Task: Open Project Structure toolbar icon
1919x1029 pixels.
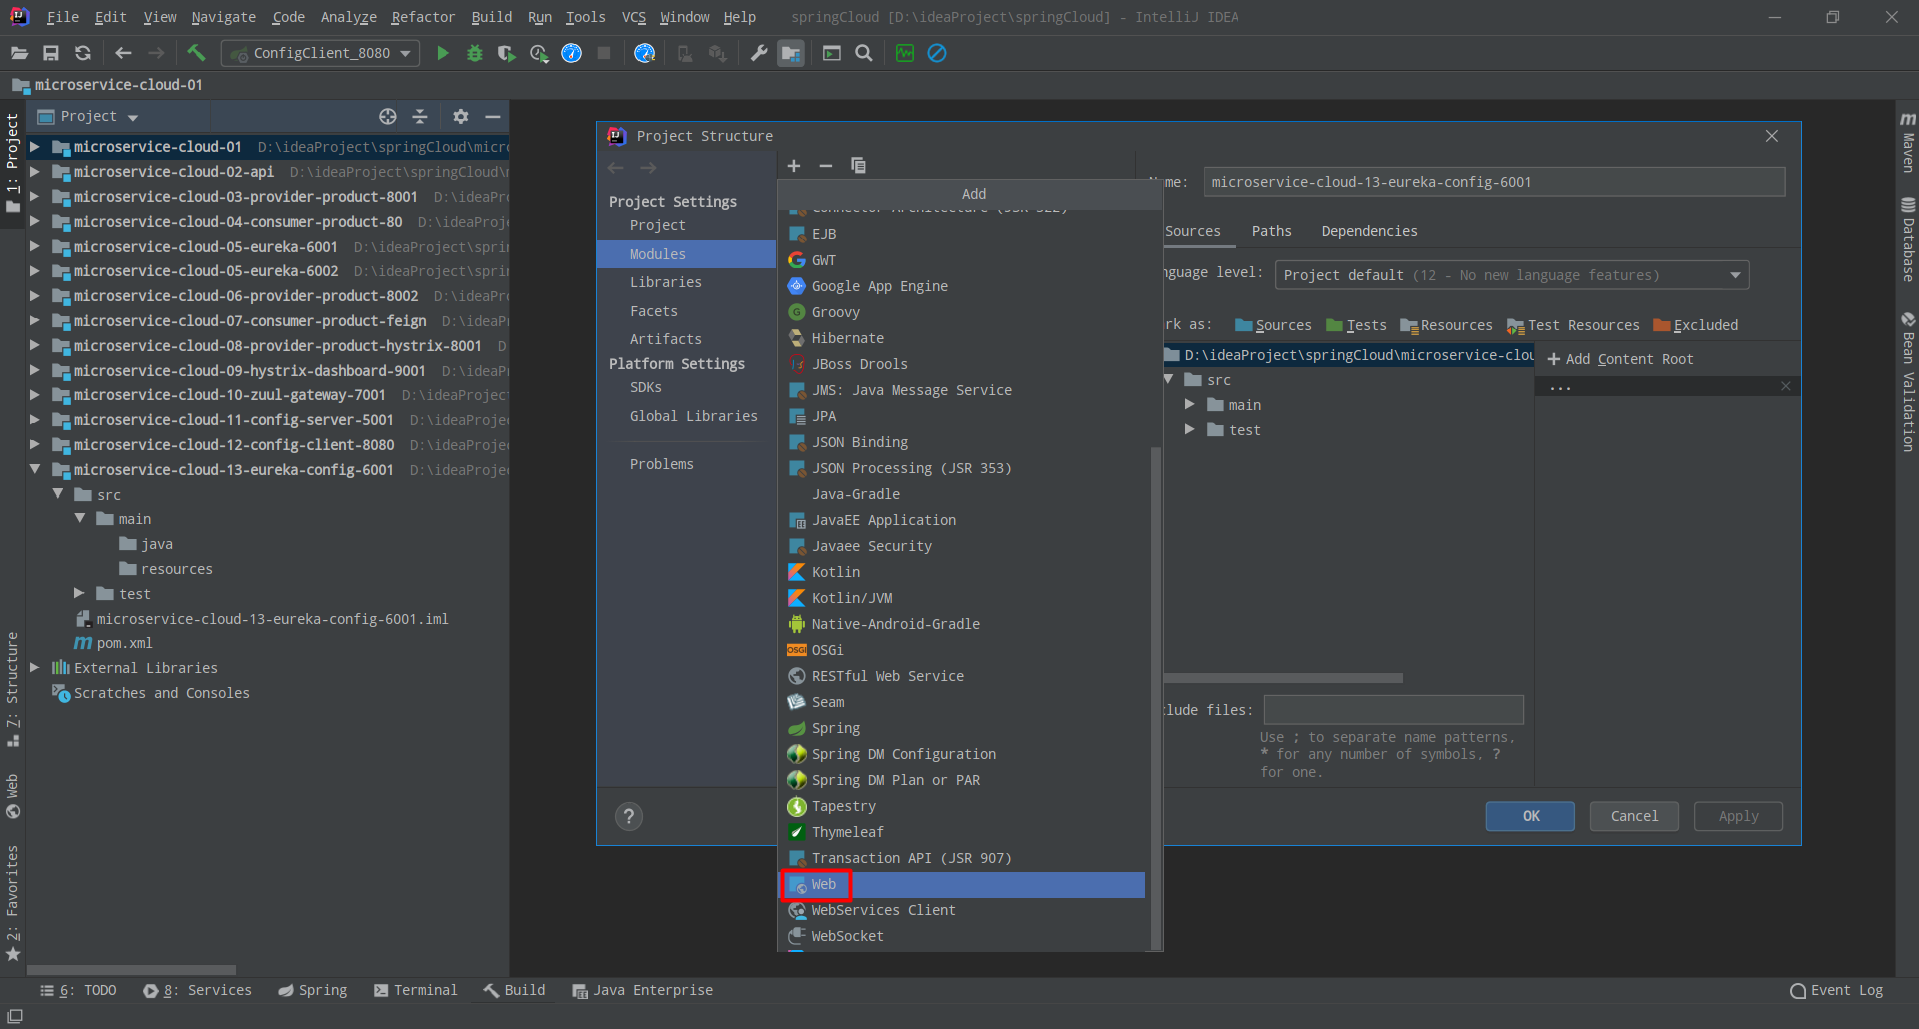Action: click(791, 53)
